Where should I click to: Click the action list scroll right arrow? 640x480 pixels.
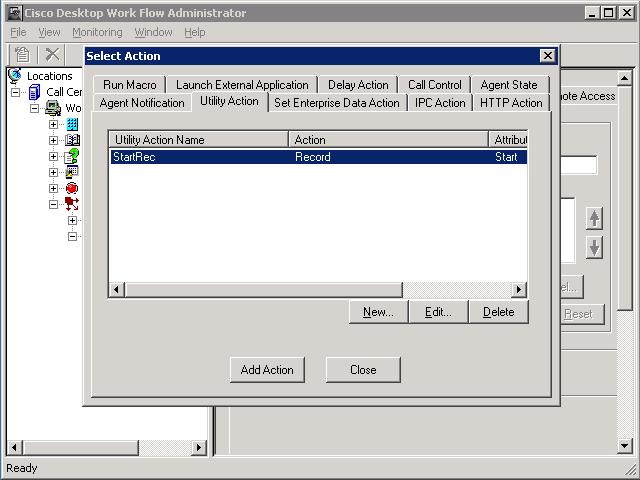click(x=519, y=289)
